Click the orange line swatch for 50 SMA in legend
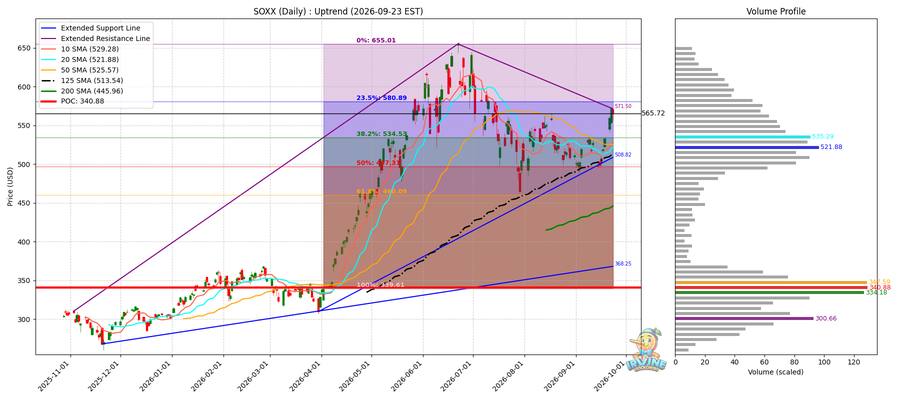This screenshot has width=900, height=400. point(51,70)
